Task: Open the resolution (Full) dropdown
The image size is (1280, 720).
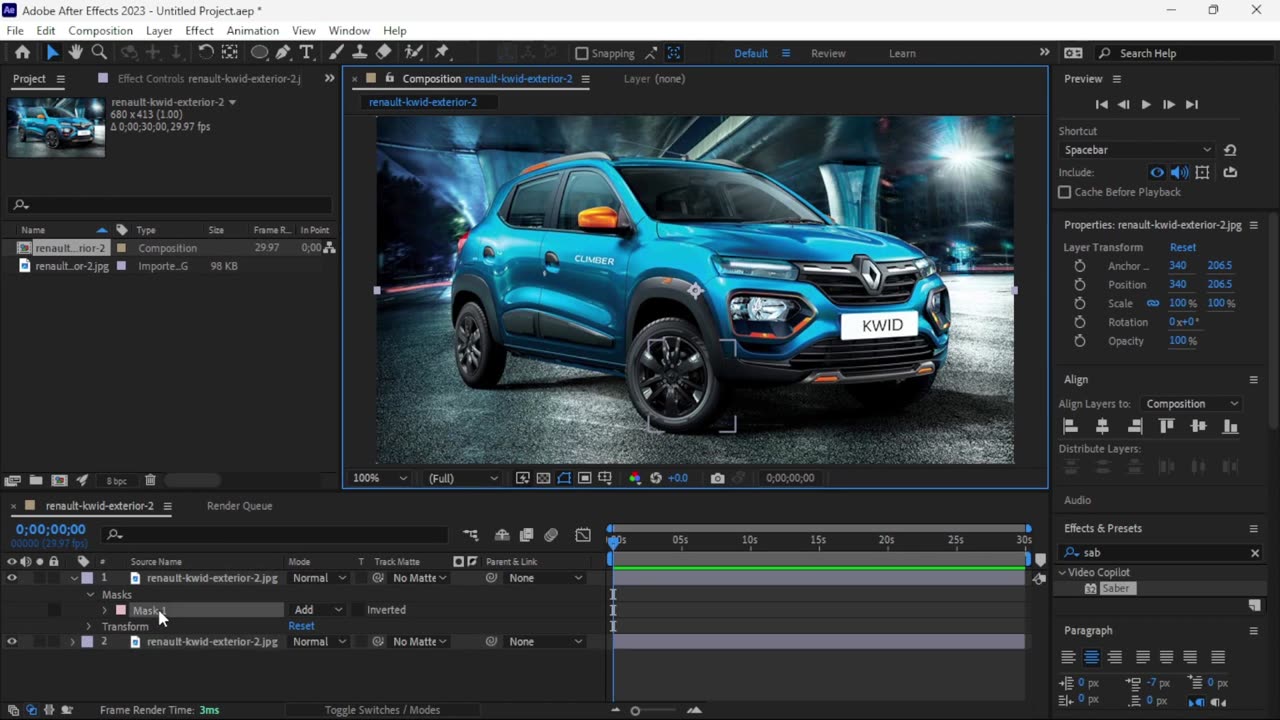Action: [463, 478]
